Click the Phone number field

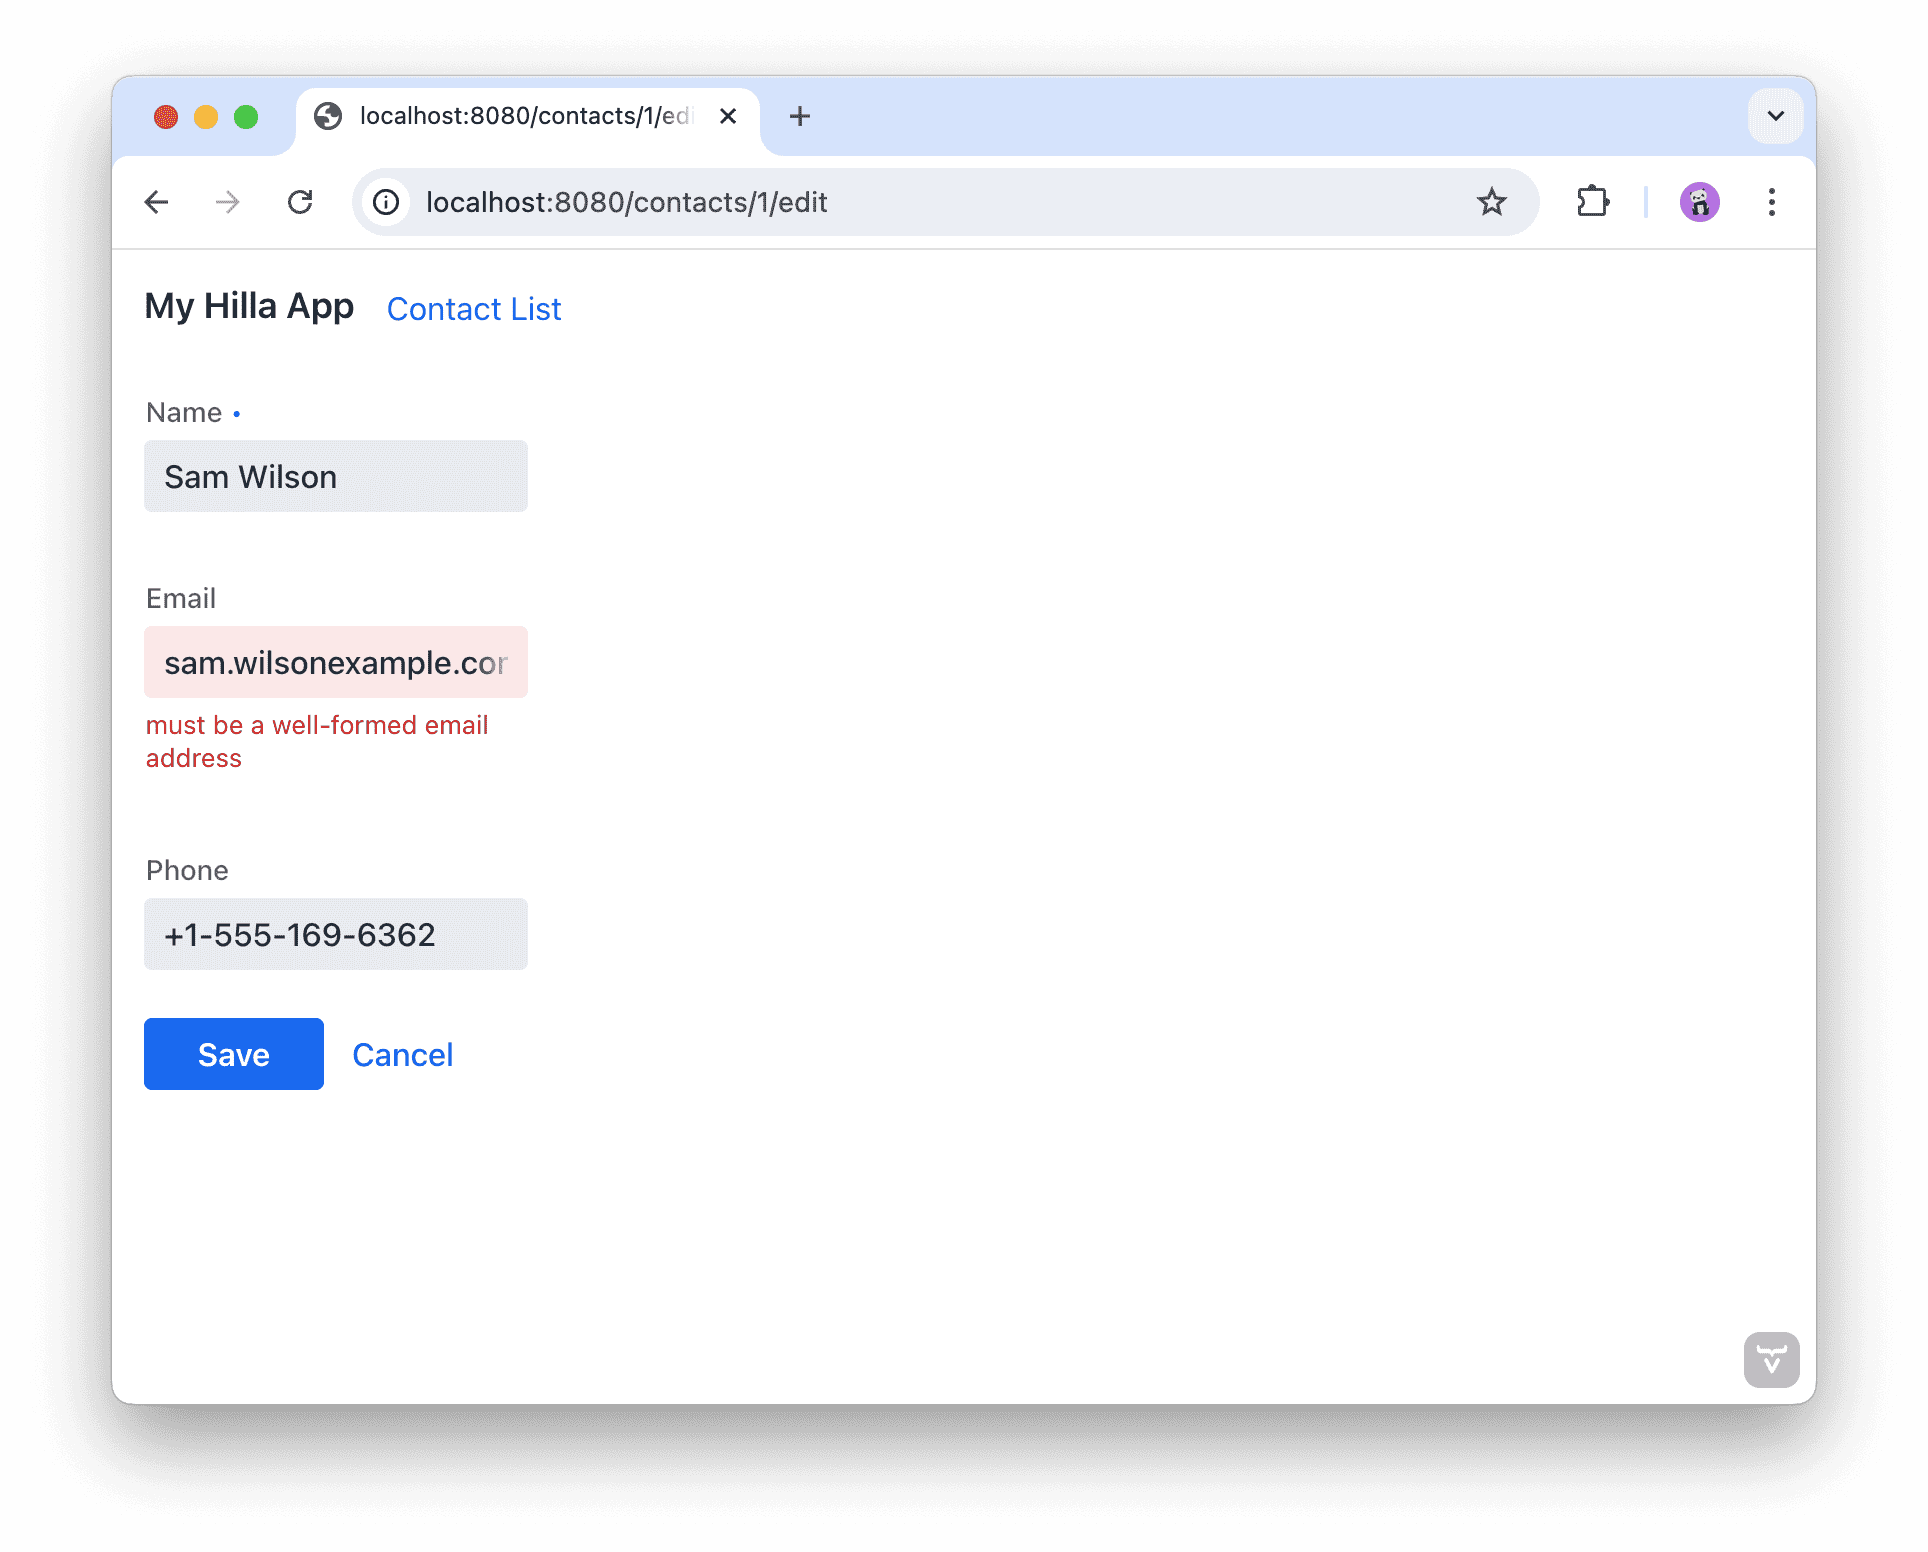(x=336, y=934)
